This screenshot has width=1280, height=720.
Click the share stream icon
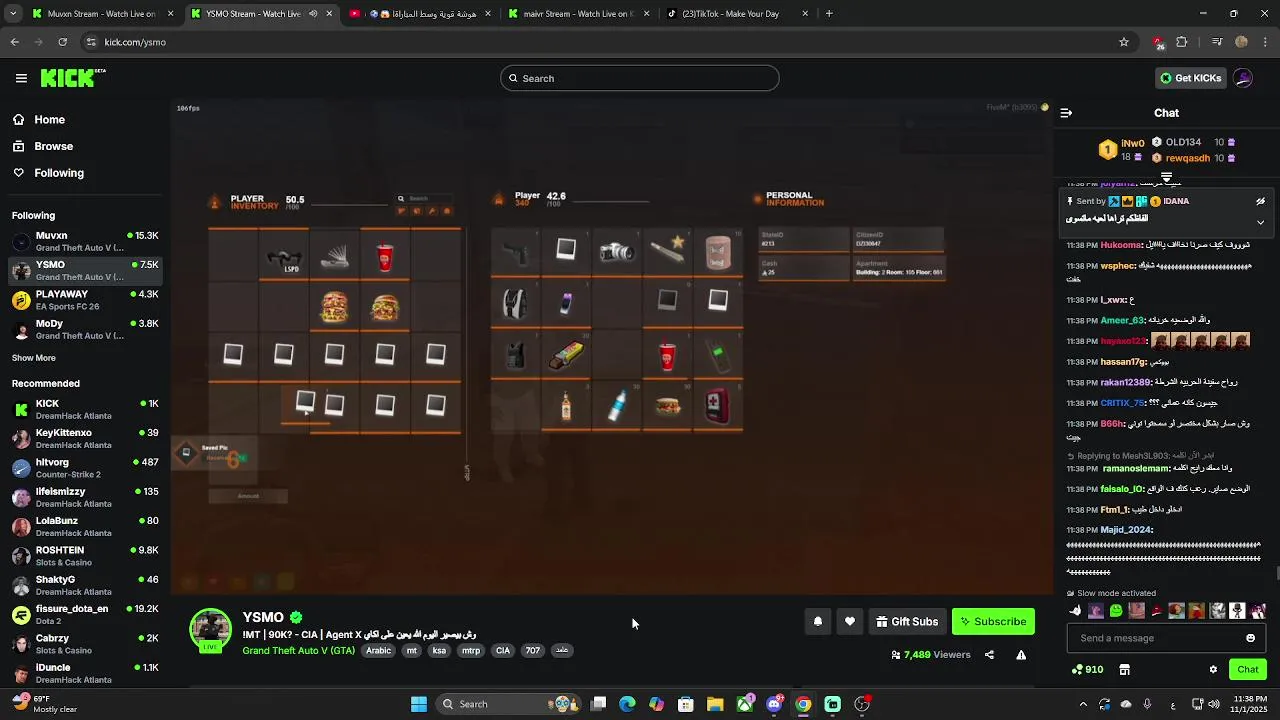point(989,655)
